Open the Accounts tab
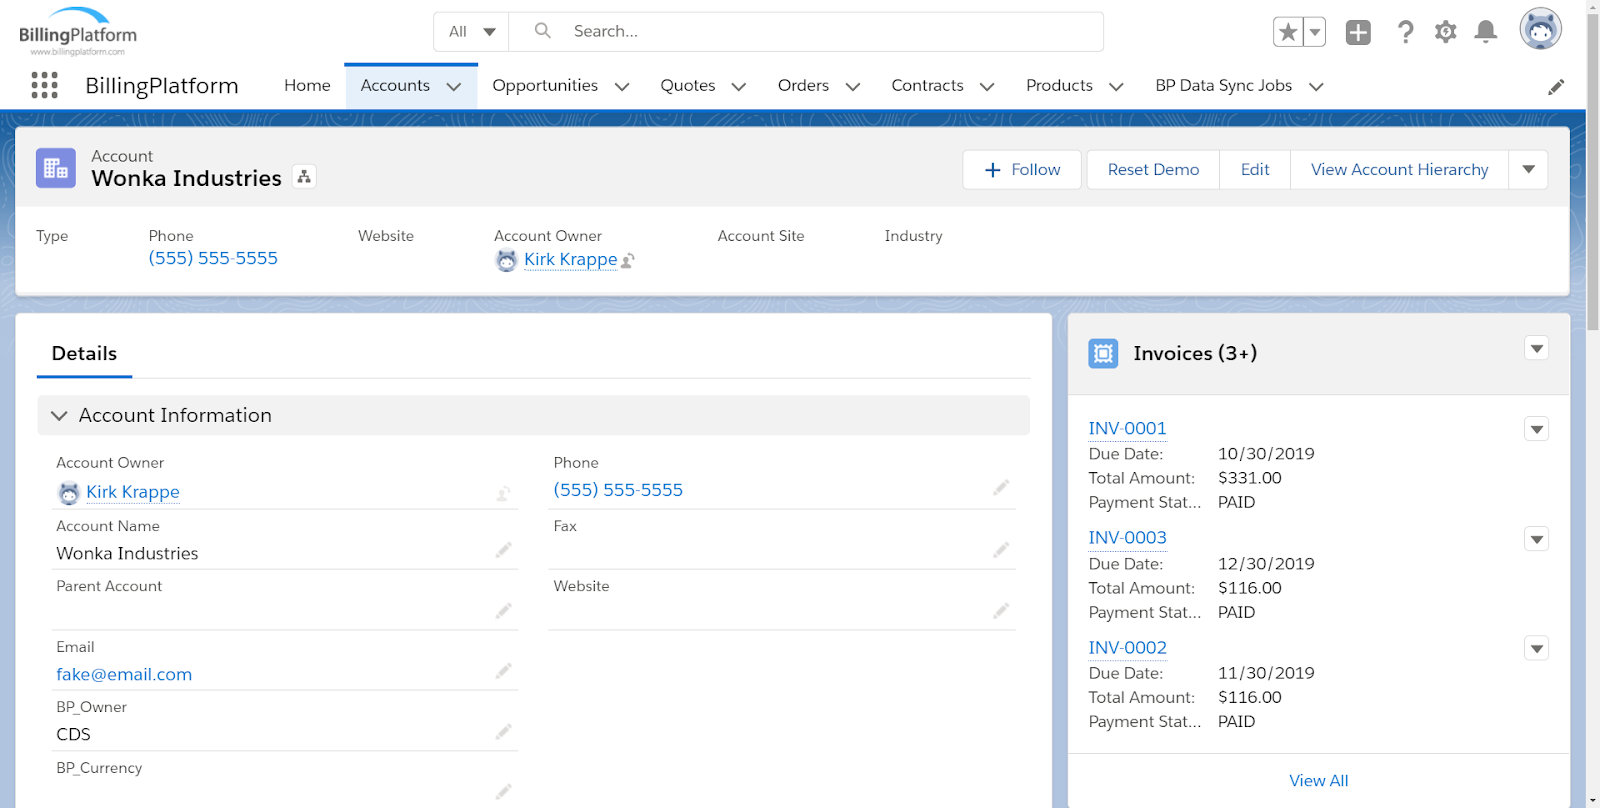The height and width of the screenshot is (808, 1600). click(395, 86)
